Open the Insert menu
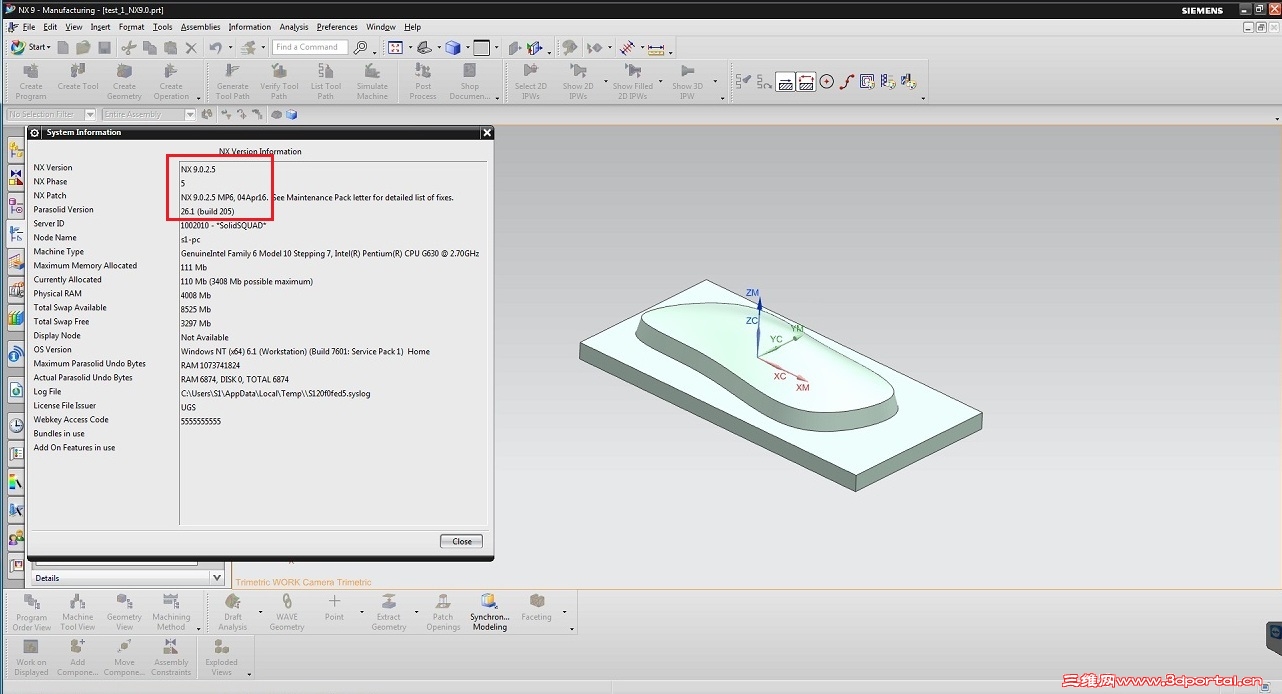Screen dimensions: 1282x694 [x=100, y=27]
